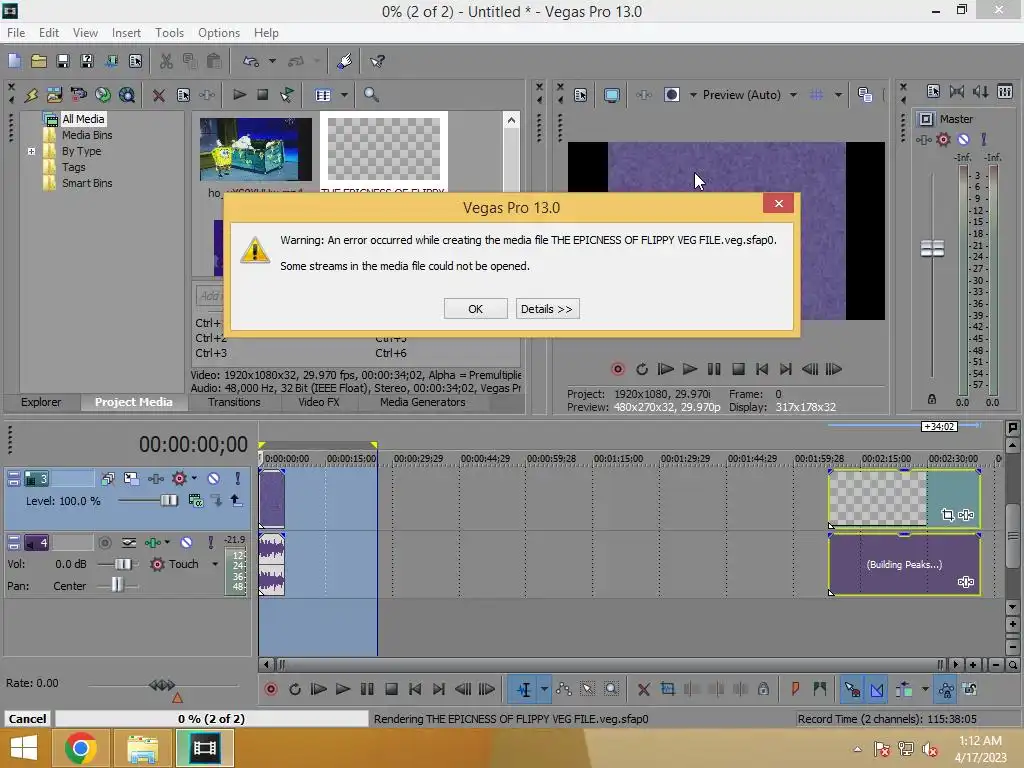Click Details >> in the warning dialog

(x=547, y=309)
